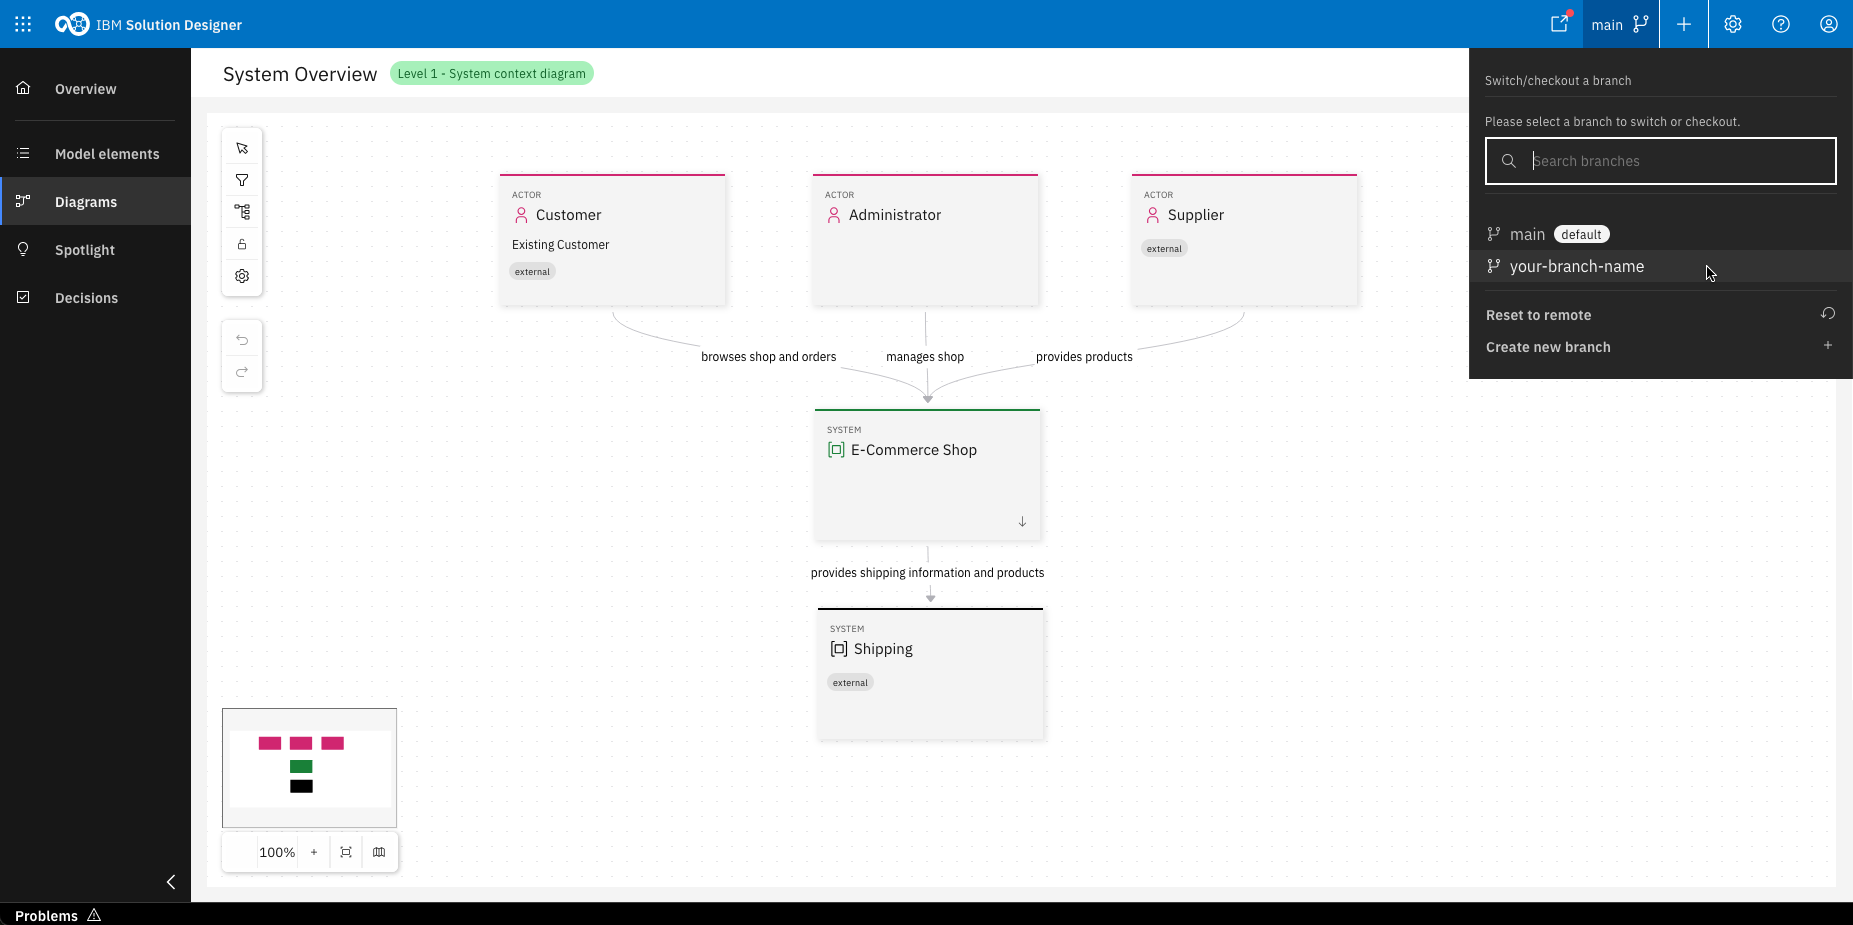This screenshot has height=925, width=1853.
Task: Switch to your-branch-name branch
Action: click(x=1576, y=267)
